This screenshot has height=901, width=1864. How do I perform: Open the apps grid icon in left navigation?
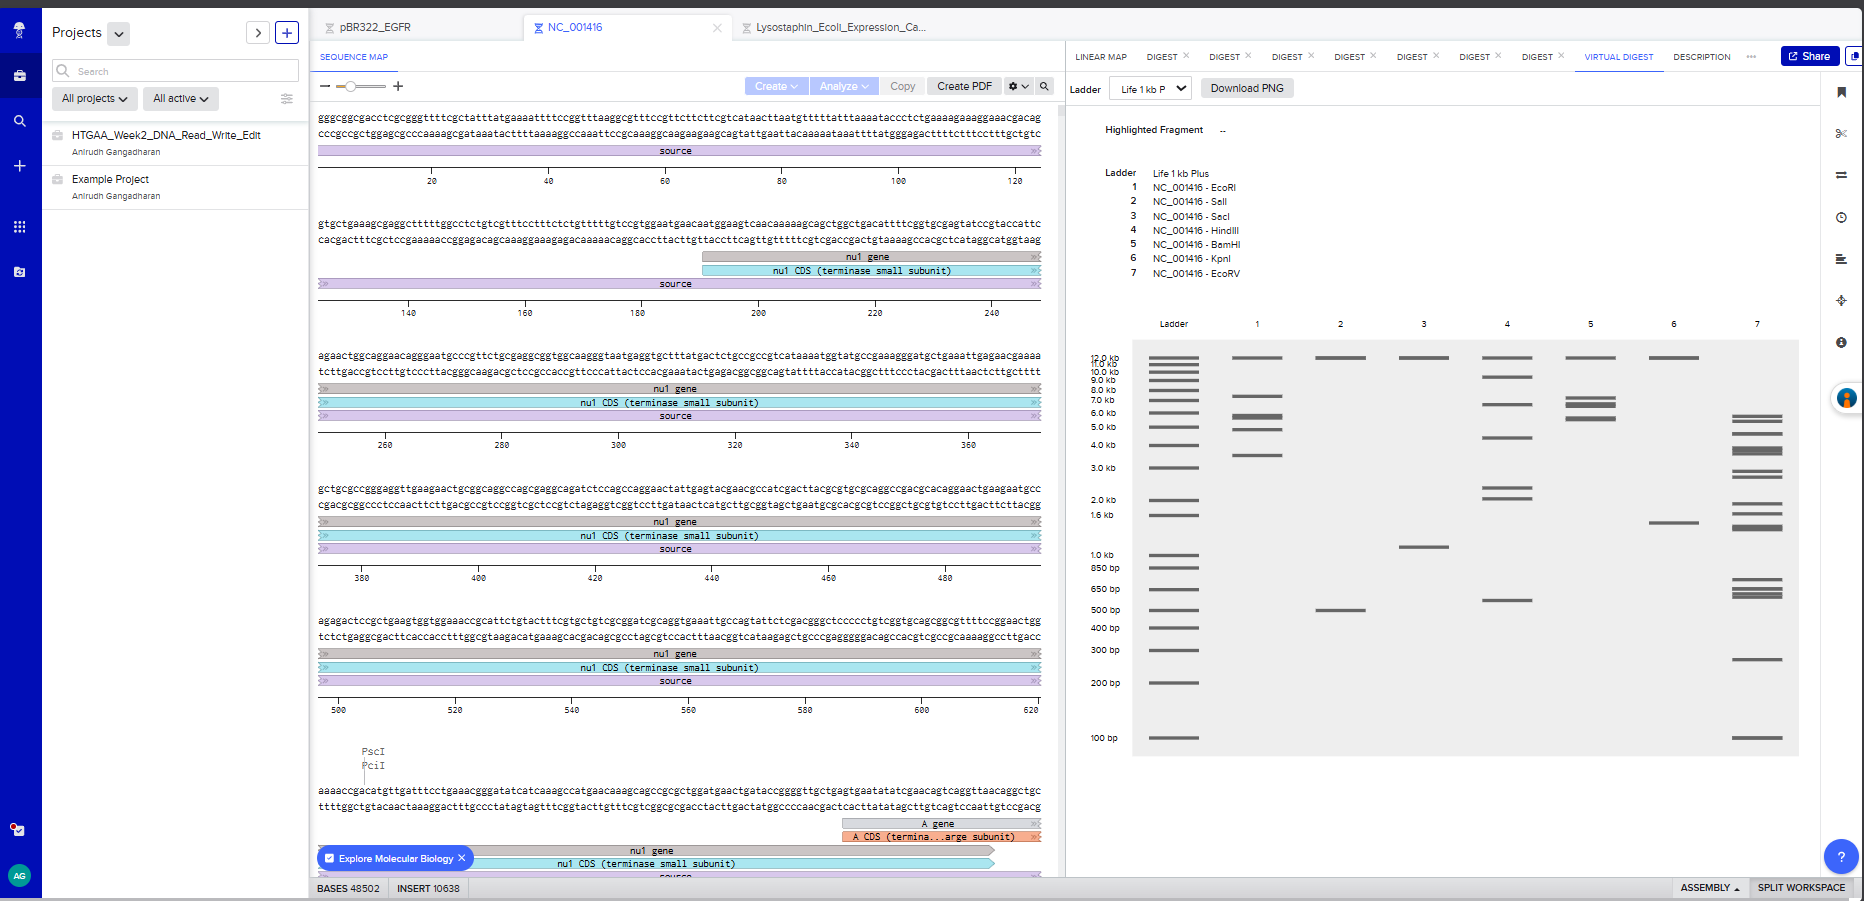point(19,227)
